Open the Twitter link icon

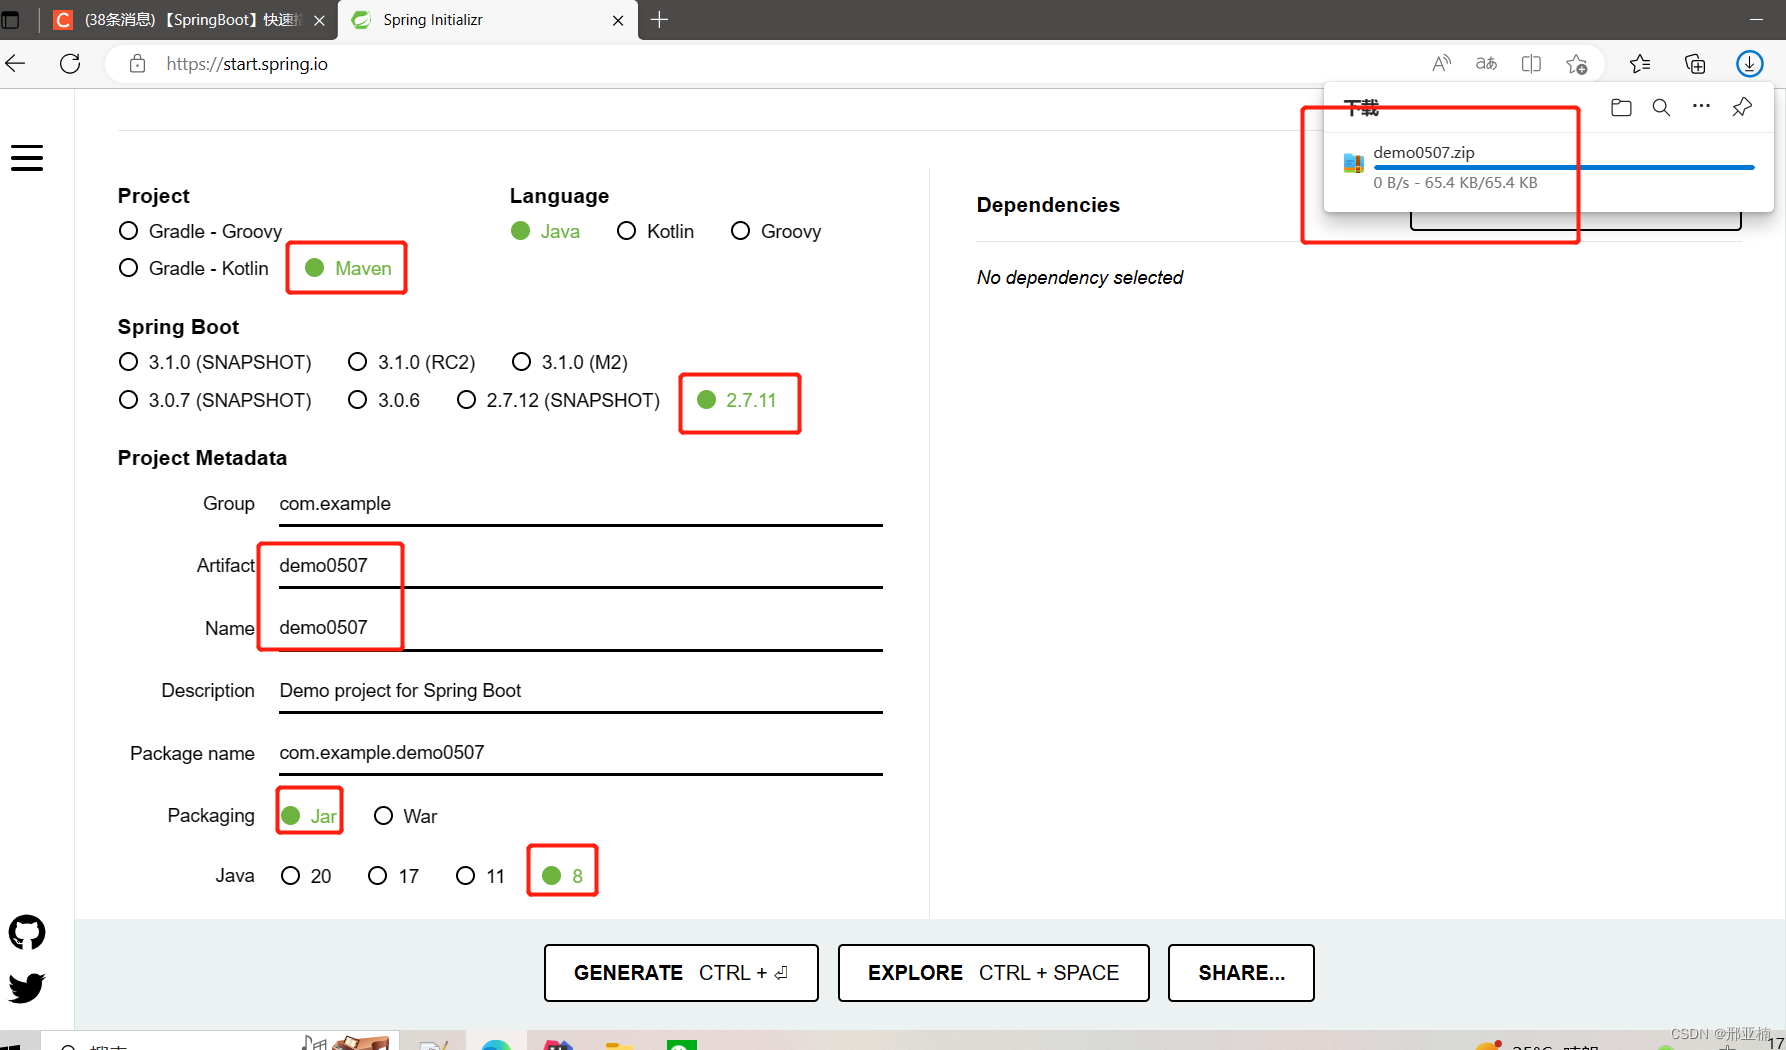point(27,987)
